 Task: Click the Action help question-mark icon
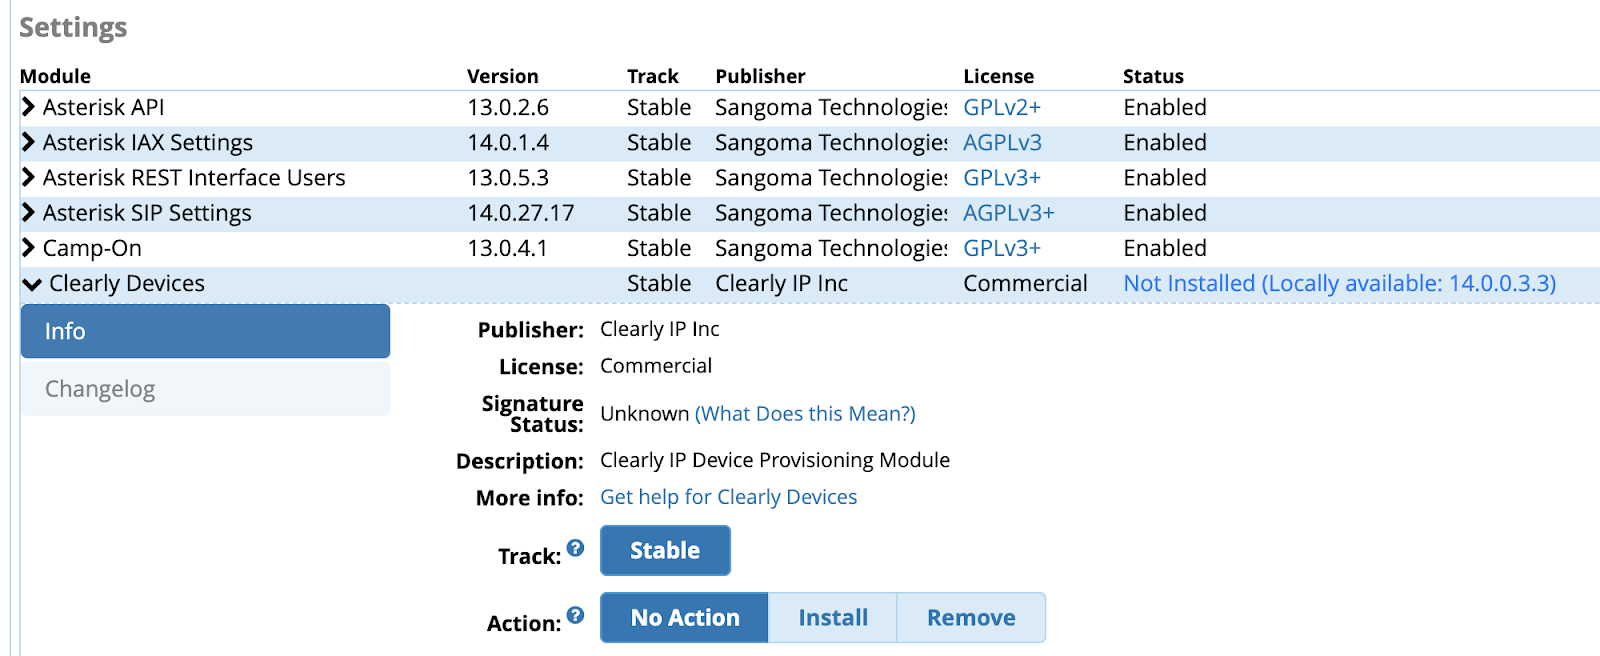(575, 615)
